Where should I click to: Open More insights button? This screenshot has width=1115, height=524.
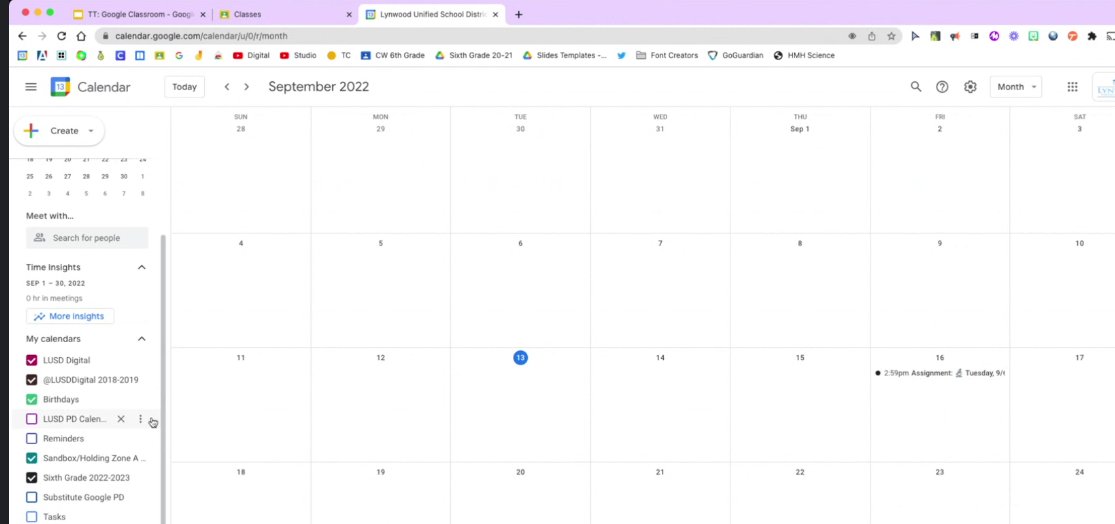pos(70,316)
